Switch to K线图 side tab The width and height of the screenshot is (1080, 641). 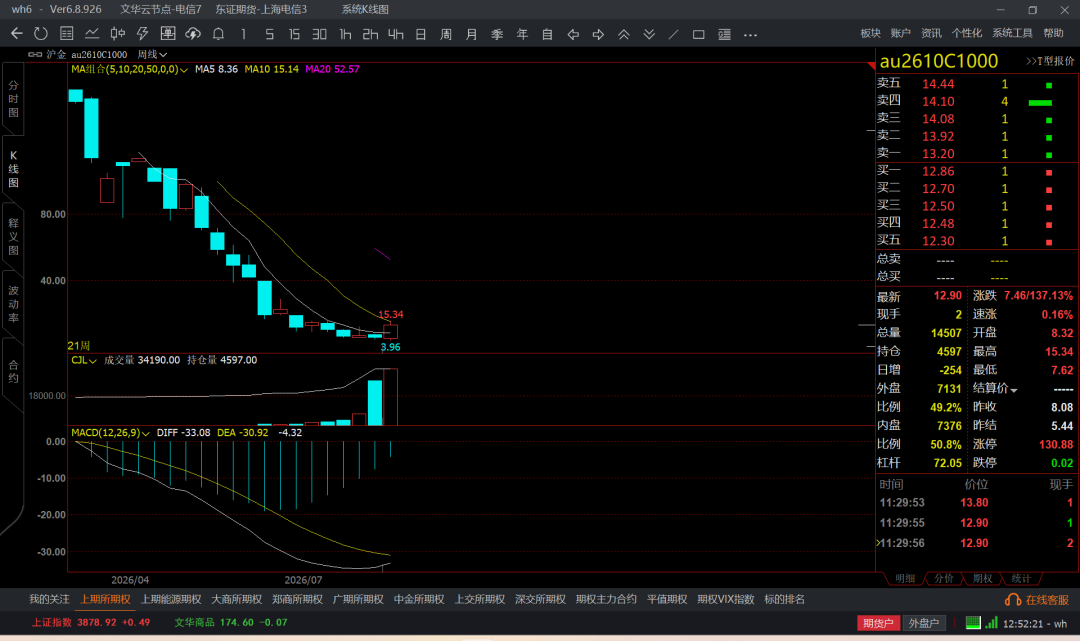click(x=13, y=169)
